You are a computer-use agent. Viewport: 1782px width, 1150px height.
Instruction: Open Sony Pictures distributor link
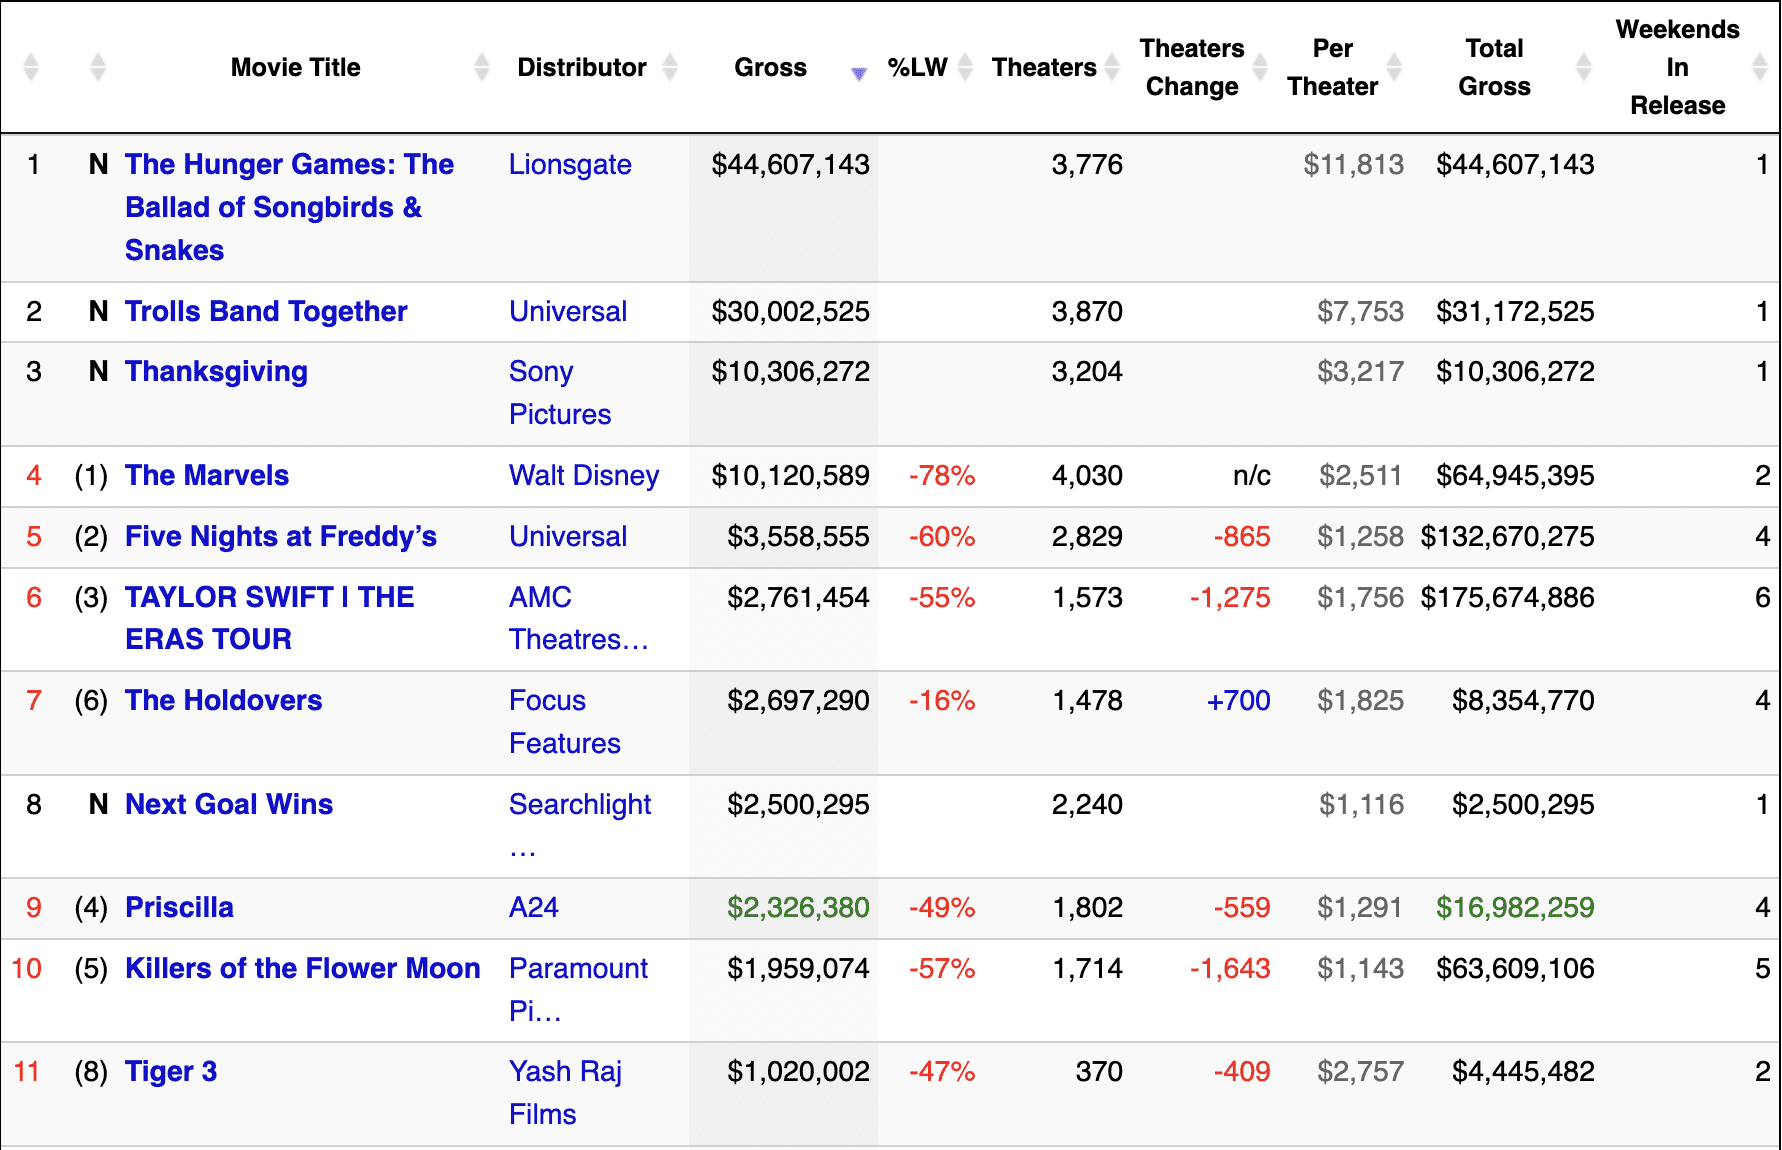pyautogui.click(x=560, y=393)
